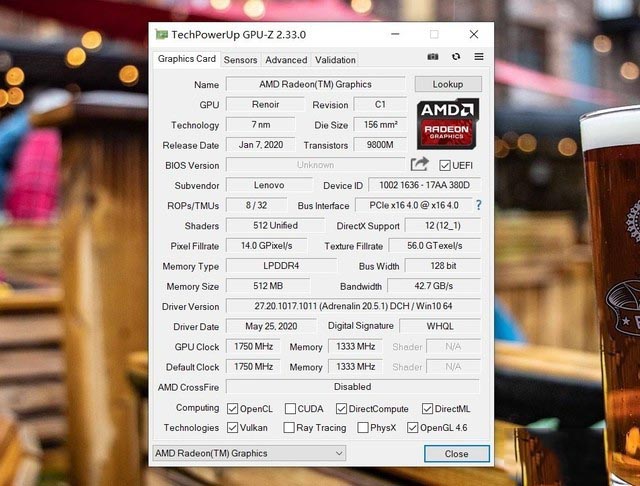The image size is (640, 486).
Task: Click the Texture Fillrate value 56.0 GTexel/s
Action: click(435, 246)
